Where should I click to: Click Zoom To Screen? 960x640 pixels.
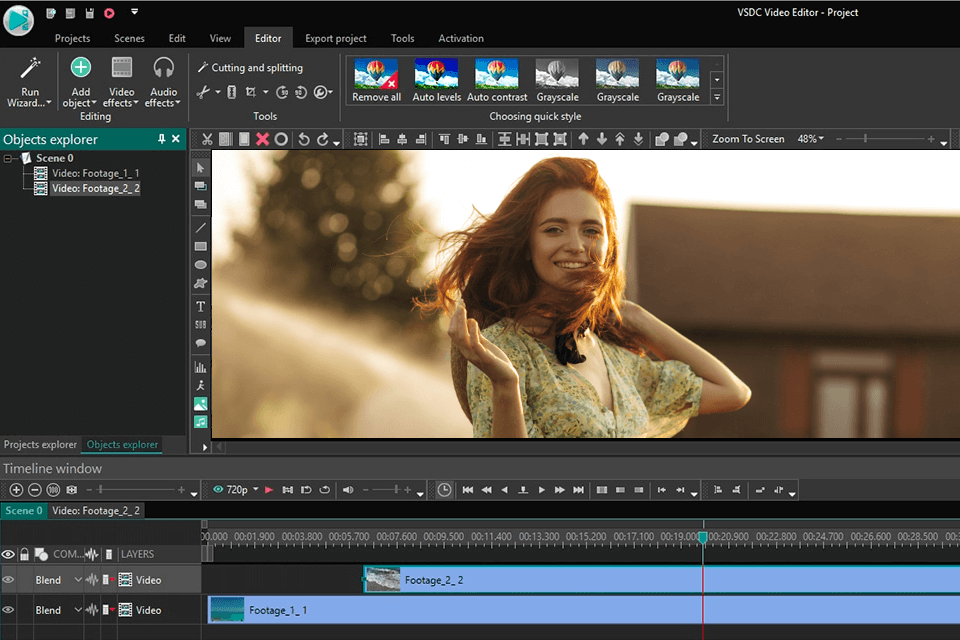[748, 139]
